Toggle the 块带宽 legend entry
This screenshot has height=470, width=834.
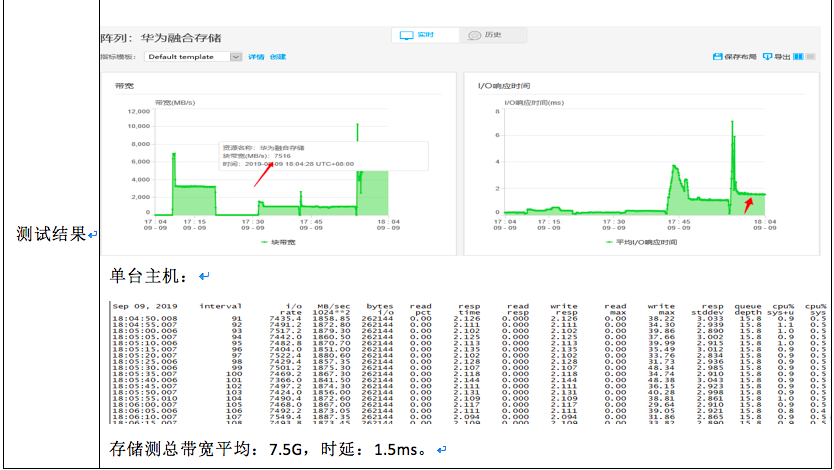coord(278,242)
